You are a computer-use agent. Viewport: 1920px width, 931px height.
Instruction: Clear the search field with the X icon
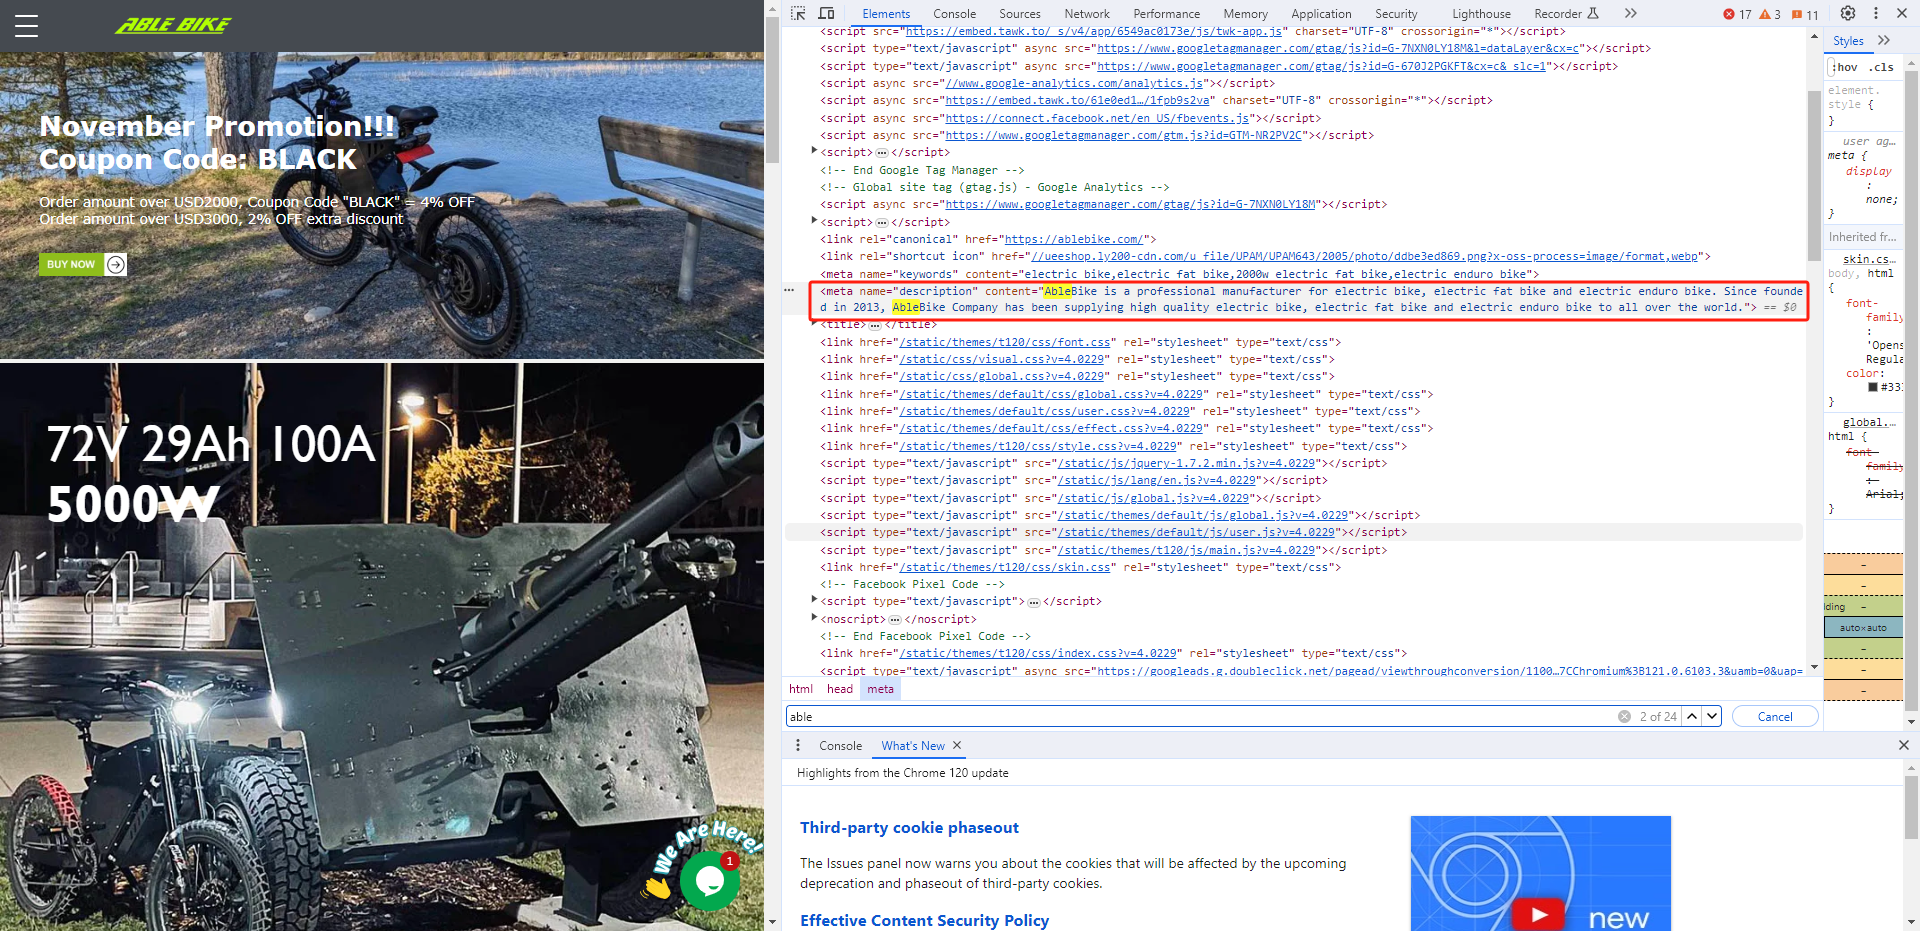tap(1624, 717)
